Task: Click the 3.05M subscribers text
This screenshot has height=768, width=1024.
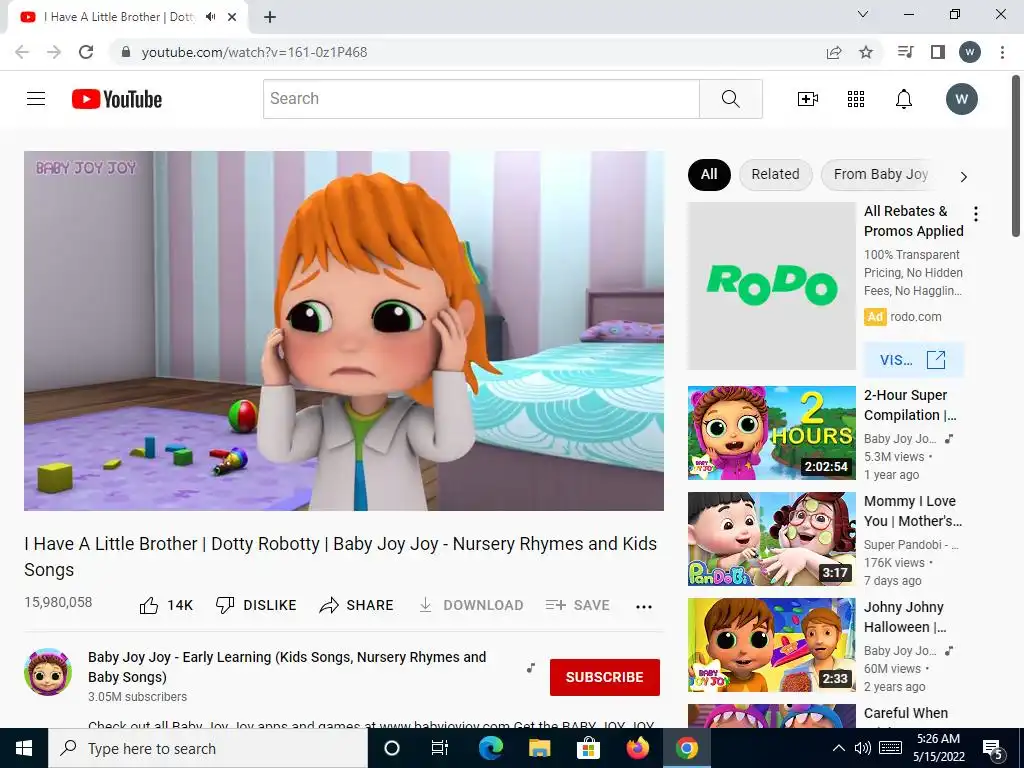Action: pyautogui.click(x=137, y=697)
